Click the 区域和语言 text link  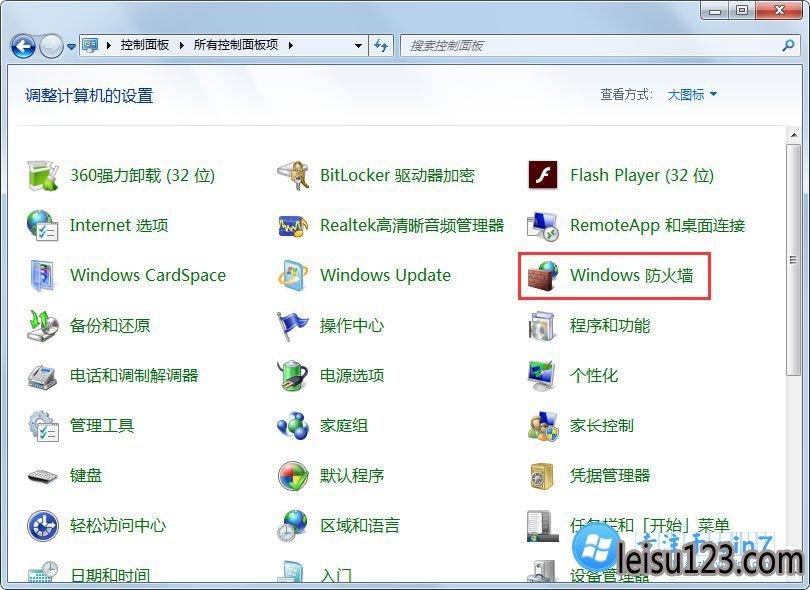360,525
